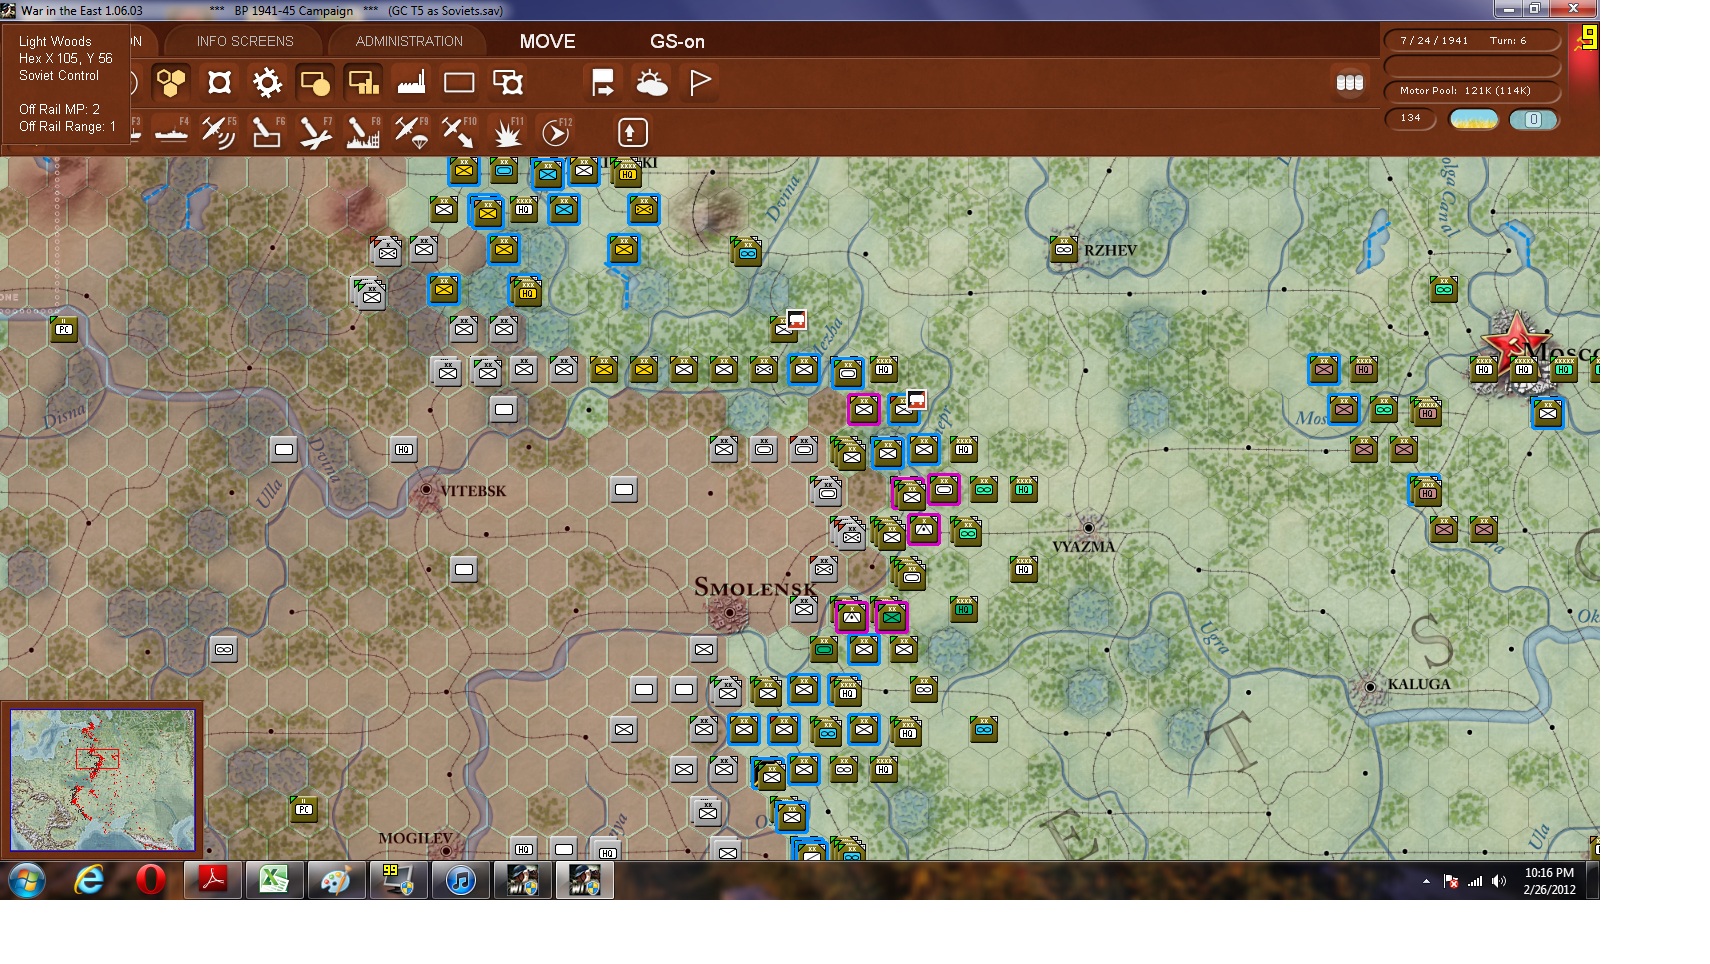Select the F9 air transport parachute icon
Screen dimensions: 1710x964
coord(411,132)
